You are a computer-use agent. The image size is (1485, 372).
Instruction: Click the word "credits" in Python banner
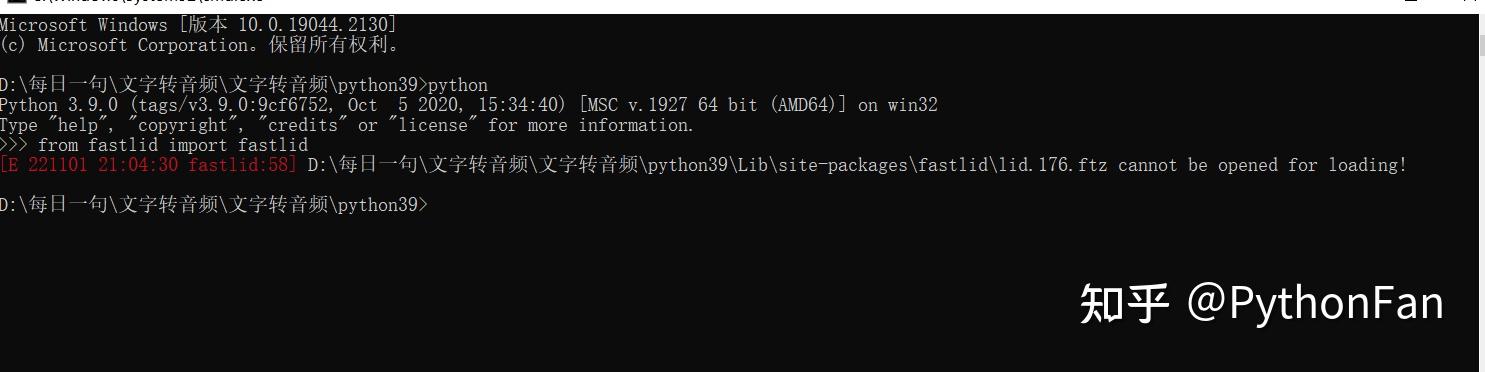tap(303, 125)
